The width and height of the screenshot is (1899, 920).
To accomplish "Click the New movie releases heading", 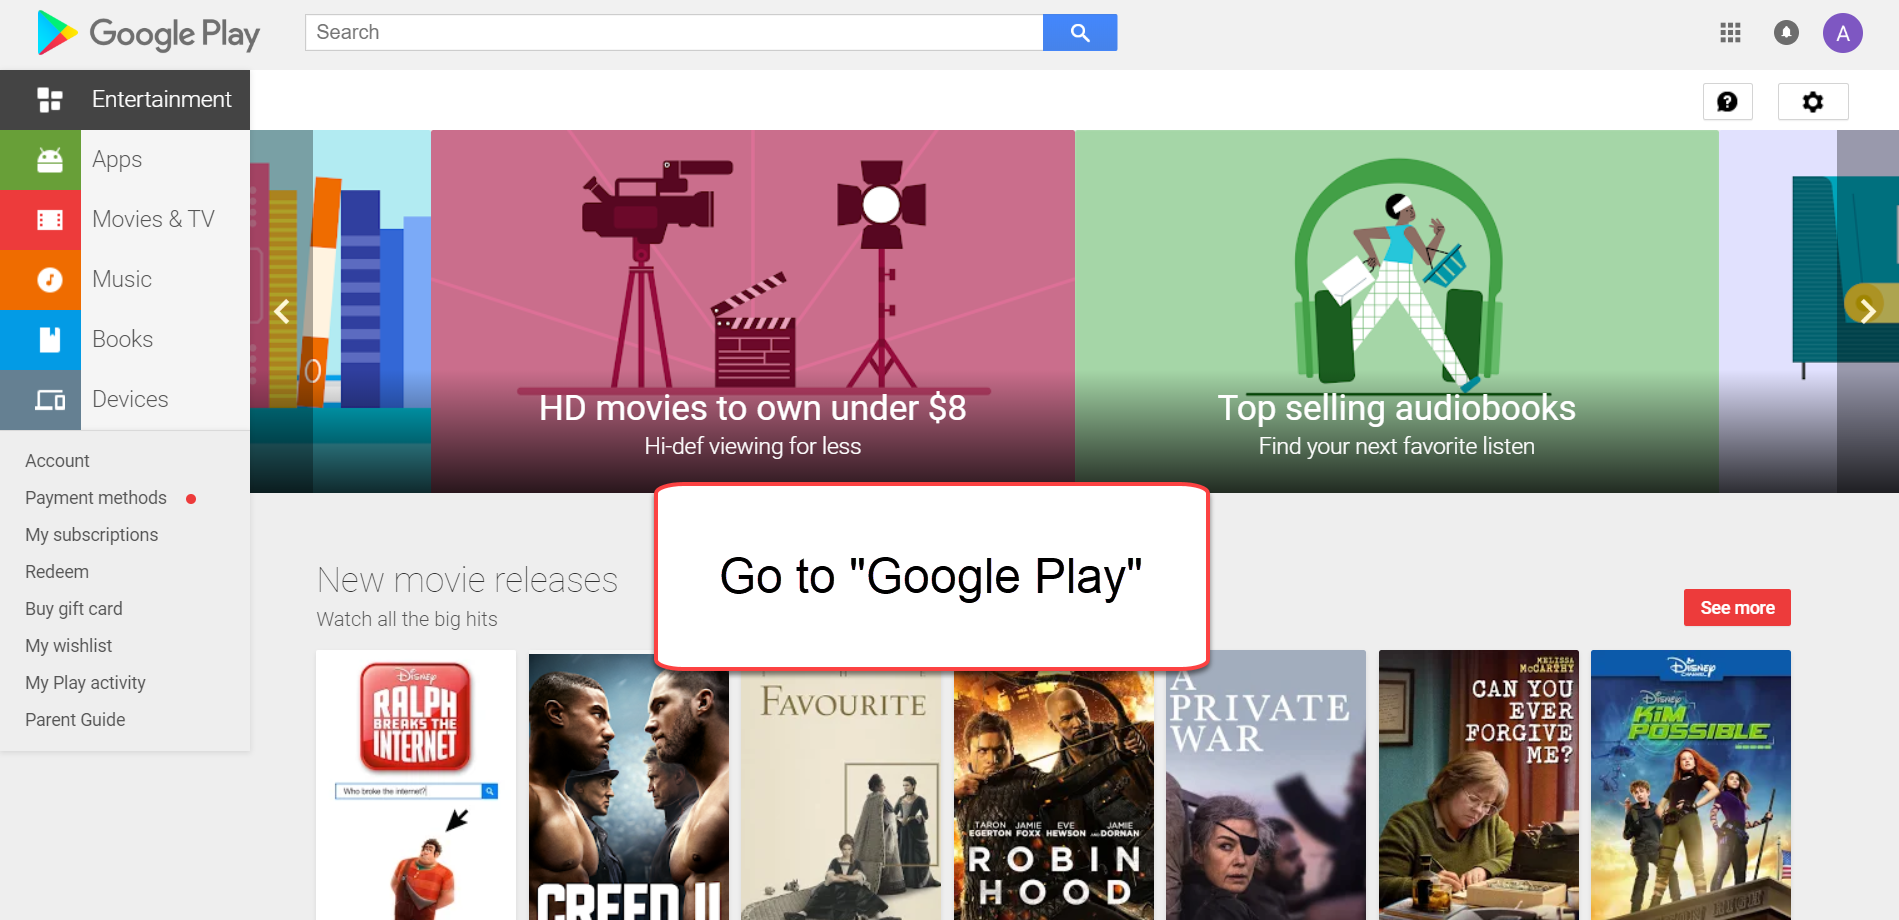I will tap(467, 580).
